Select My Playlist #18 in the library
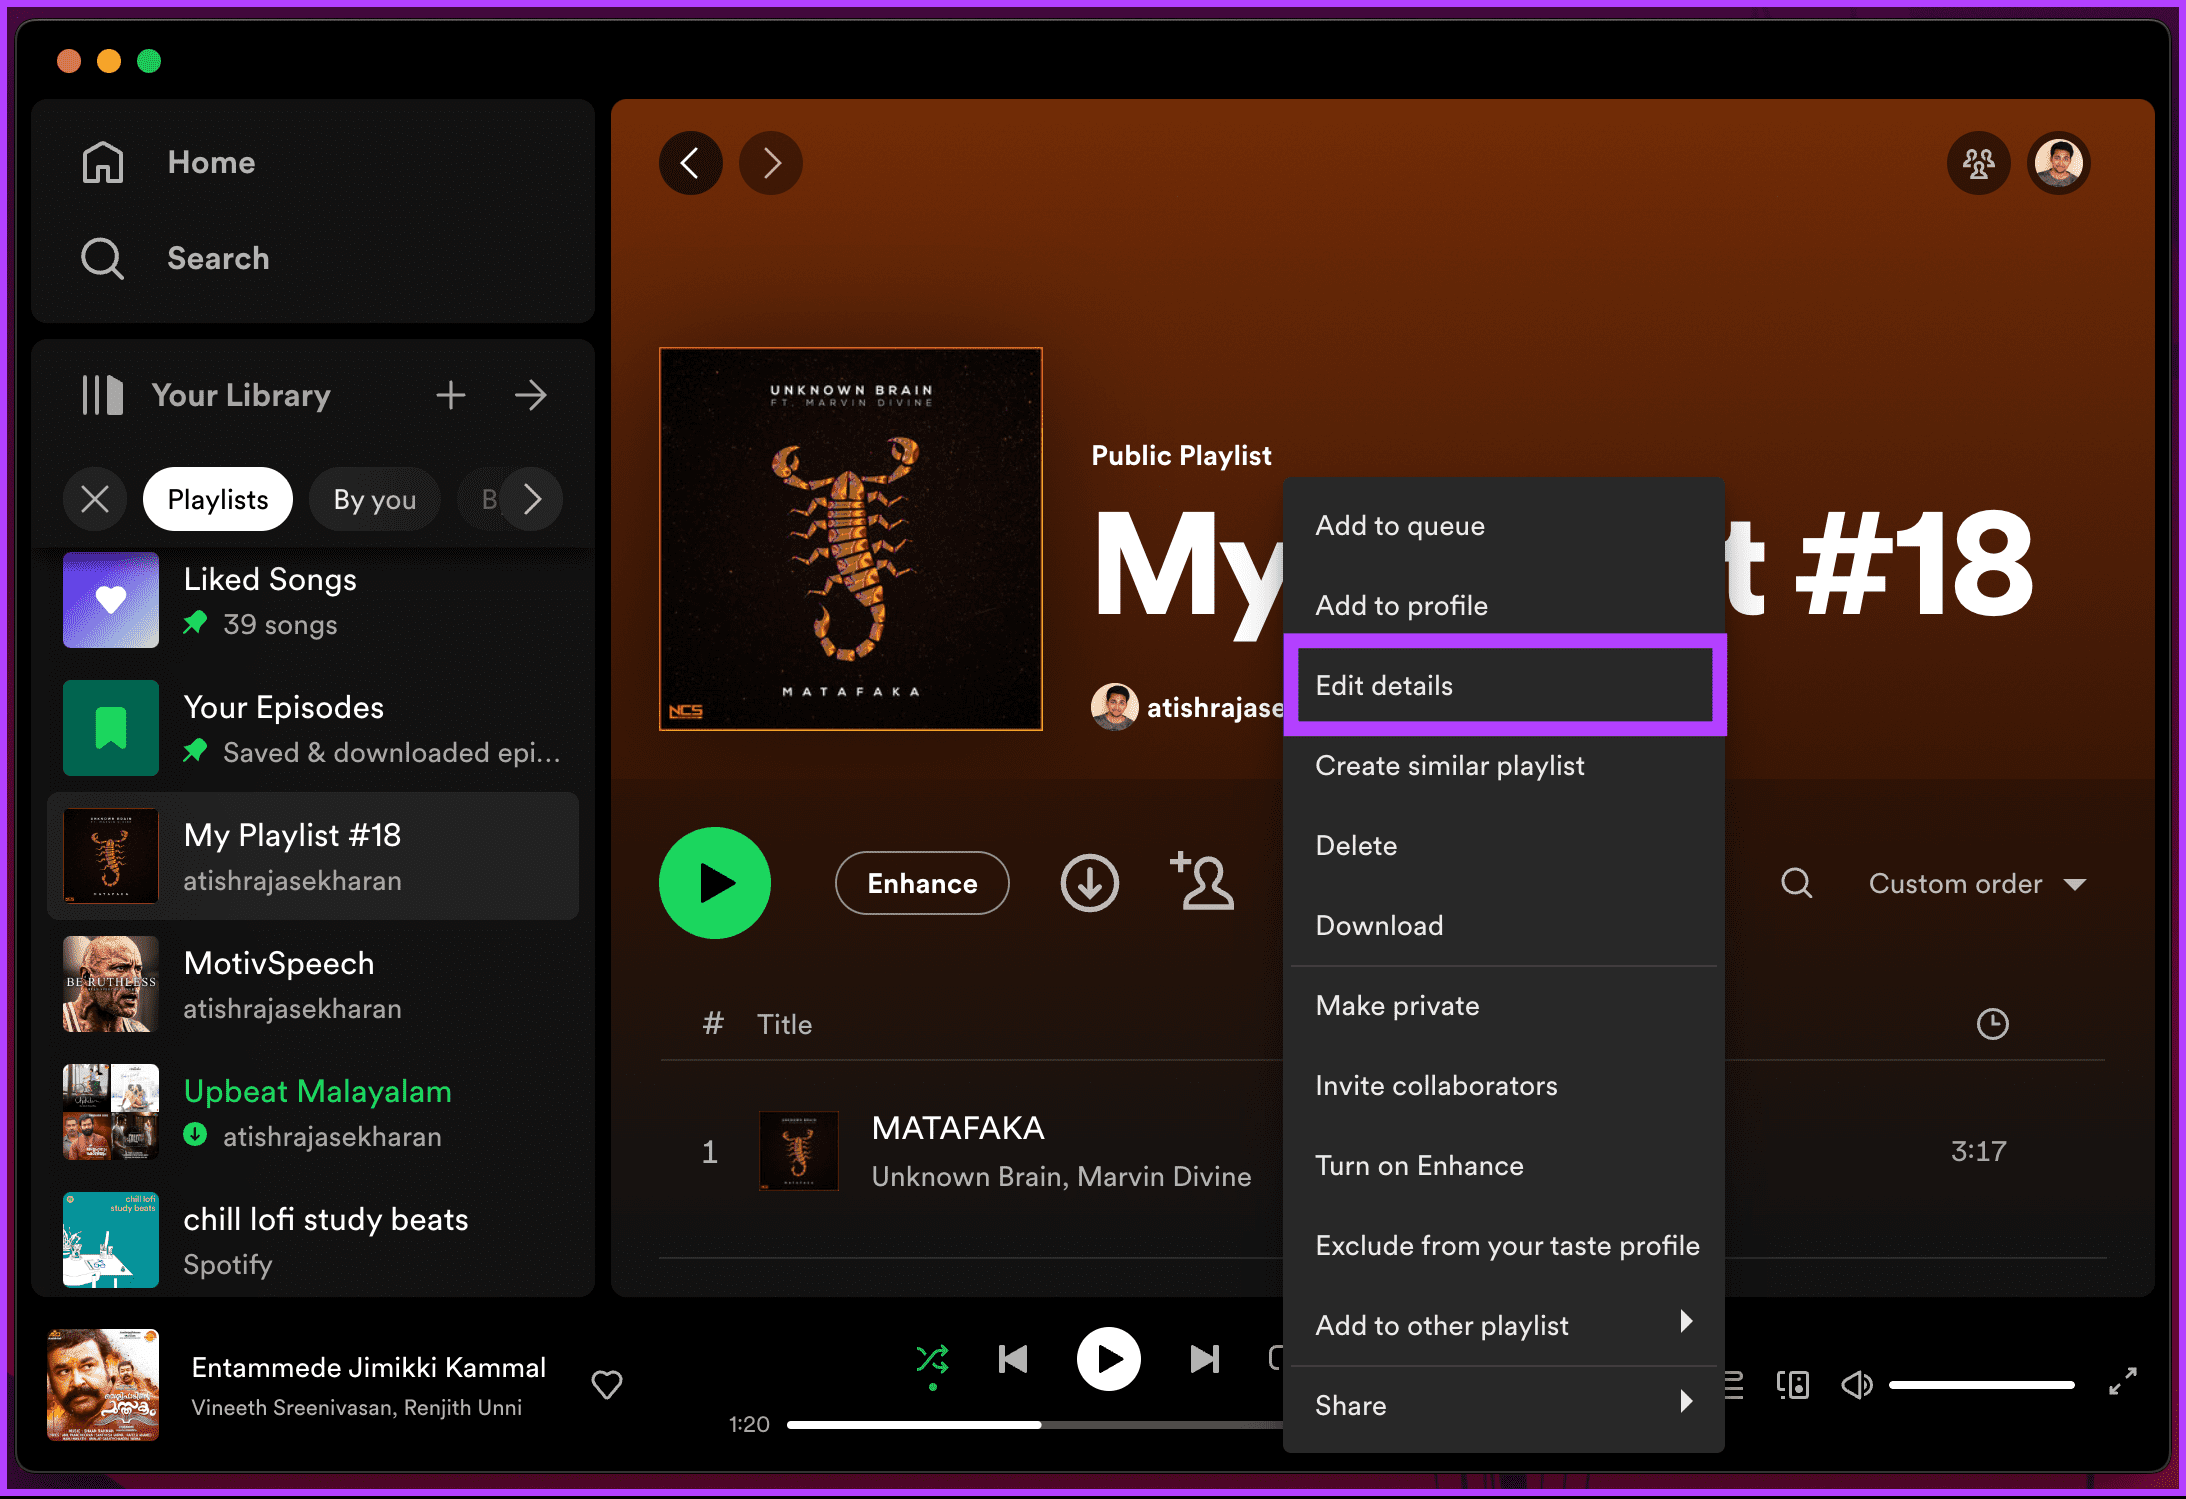This screenshot has width=2186, height=1499. [x=313, y=856]
